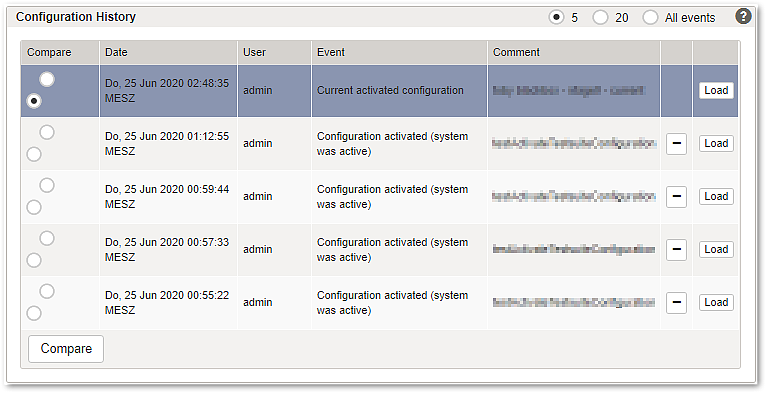Select upper compare radio for 00:59:44 entry
766x393 pixels.
point(47,185)
